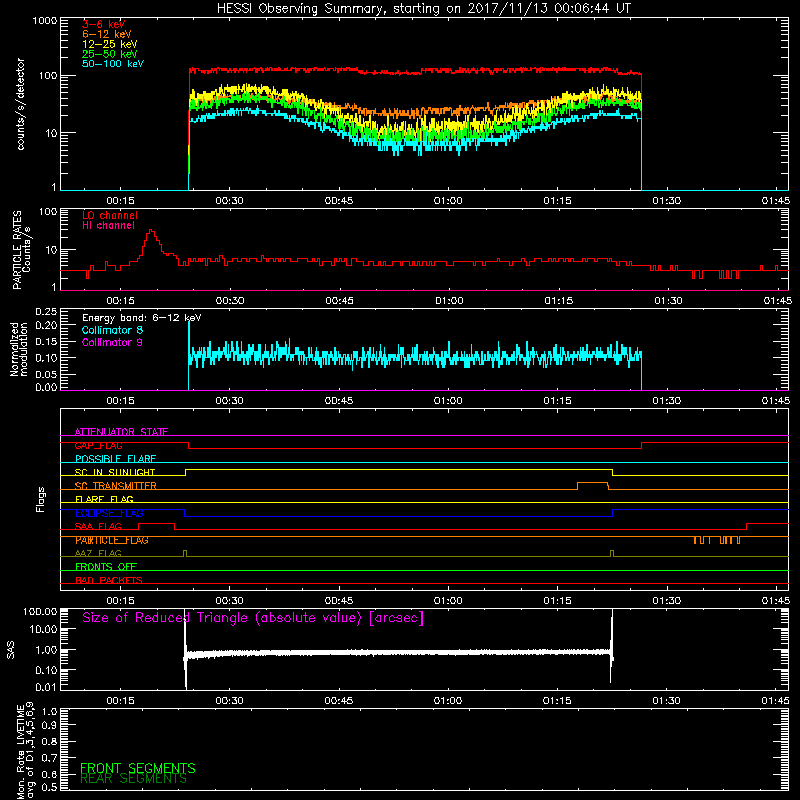Click the AAZ_FLAG label
The height and width of the screenshot is (800, 800).
pyautogui.click(x=98, y=553)
